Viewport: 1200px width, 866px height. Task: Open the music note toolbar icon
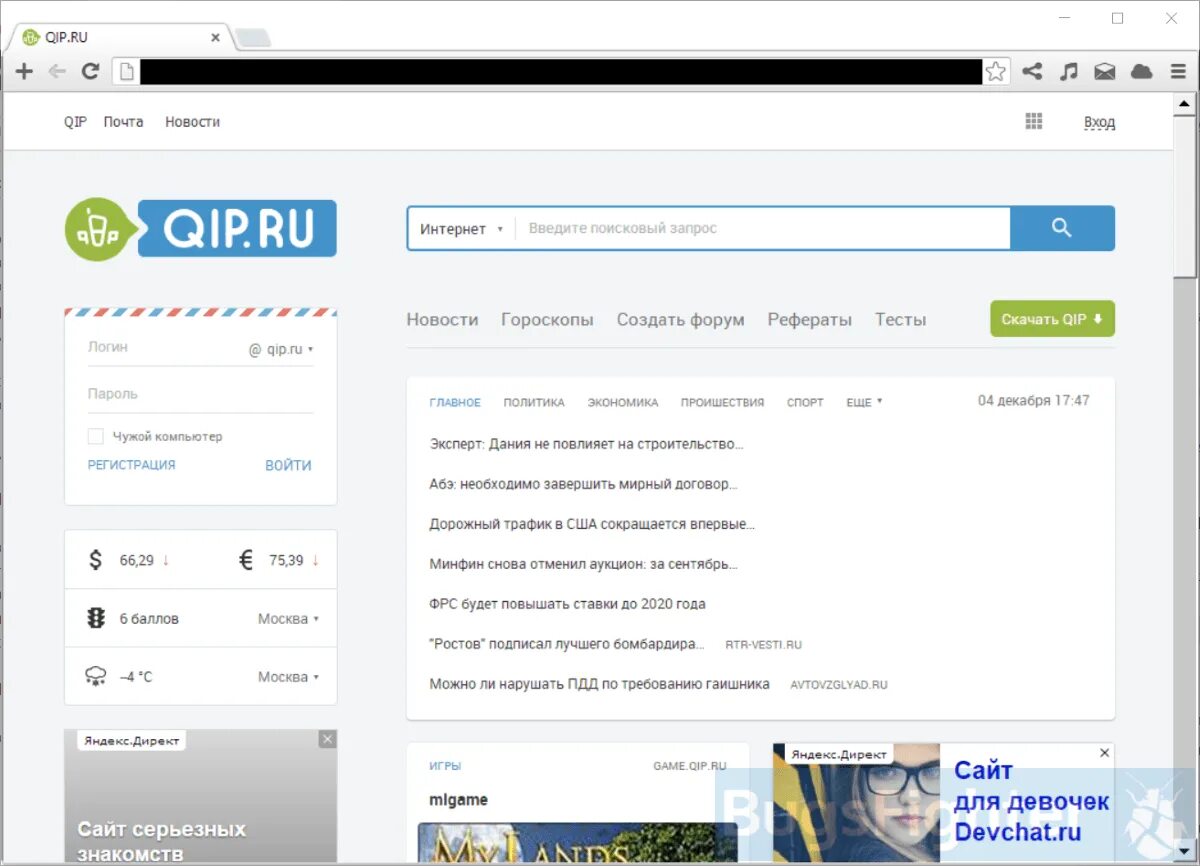click(1069, 71)
